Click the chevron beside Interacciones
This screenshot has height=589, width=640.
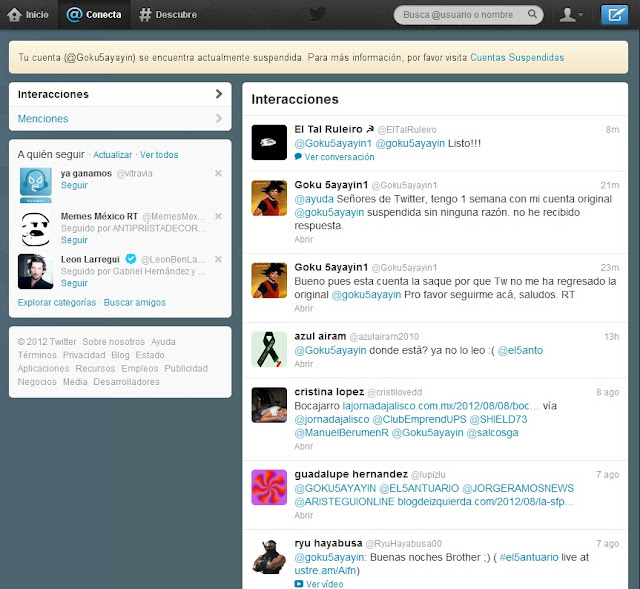point(219,94)
